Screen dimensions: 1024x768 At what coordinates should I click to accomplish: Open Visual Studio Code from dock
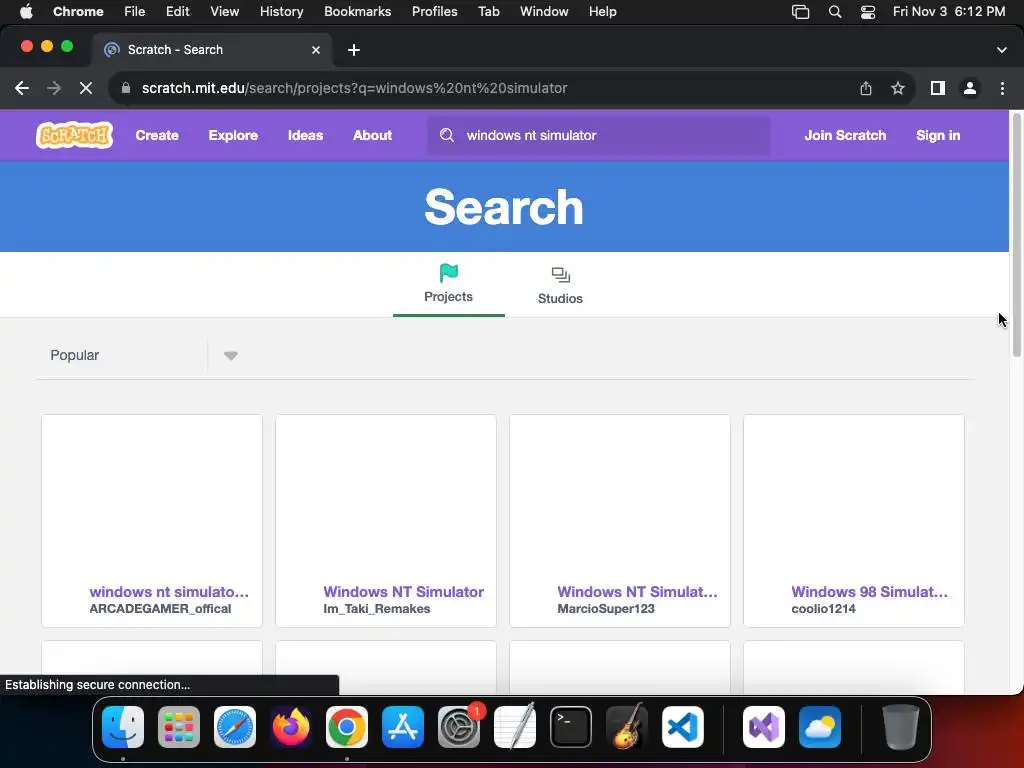683,727
